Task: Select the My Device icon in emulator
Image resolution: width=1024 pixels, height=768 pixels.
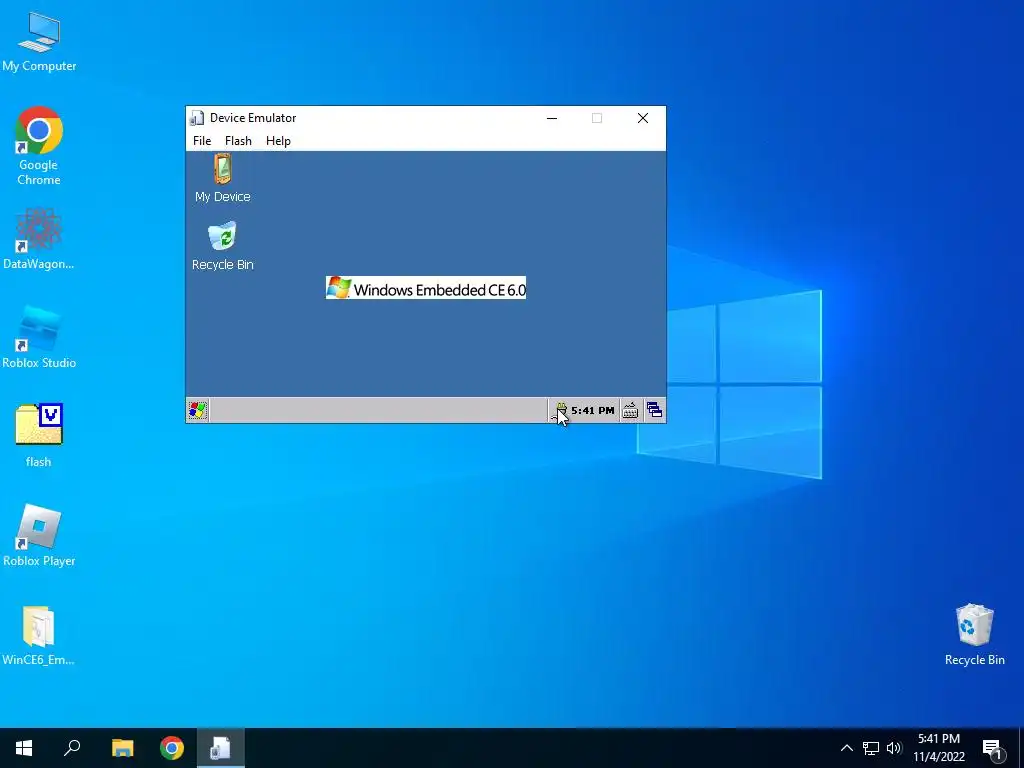Action: click(x=223, y=178)
